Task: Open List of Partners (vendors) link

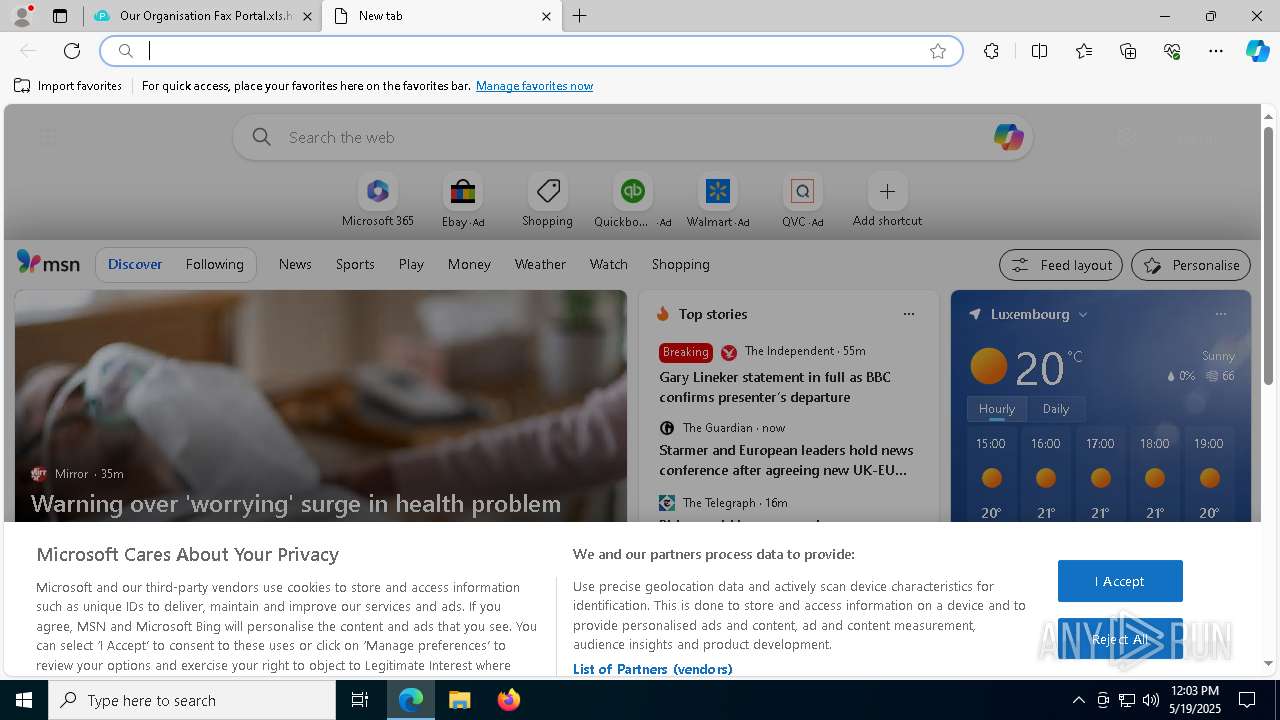Action: pyautogui.click(x=652, y=669)
